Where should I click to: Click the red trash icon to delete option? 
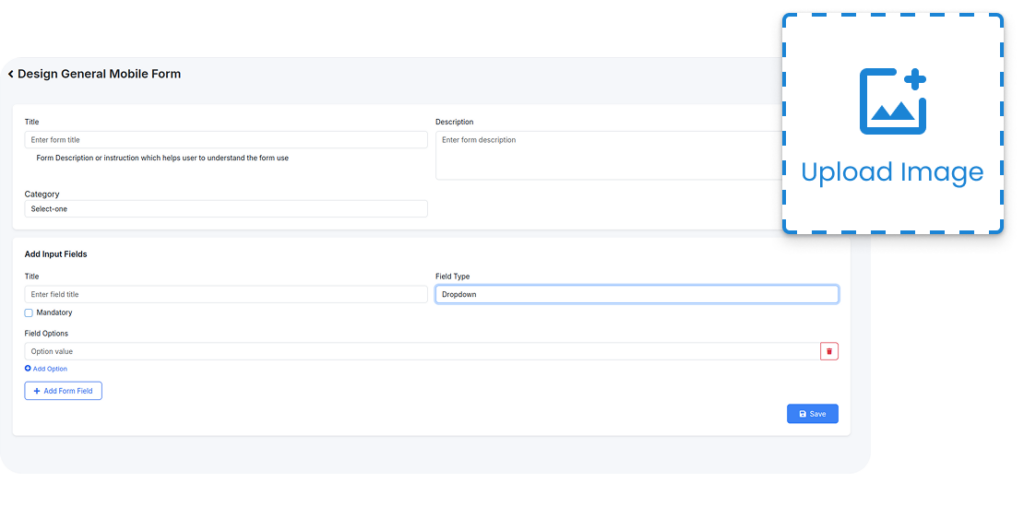[828, 351]
